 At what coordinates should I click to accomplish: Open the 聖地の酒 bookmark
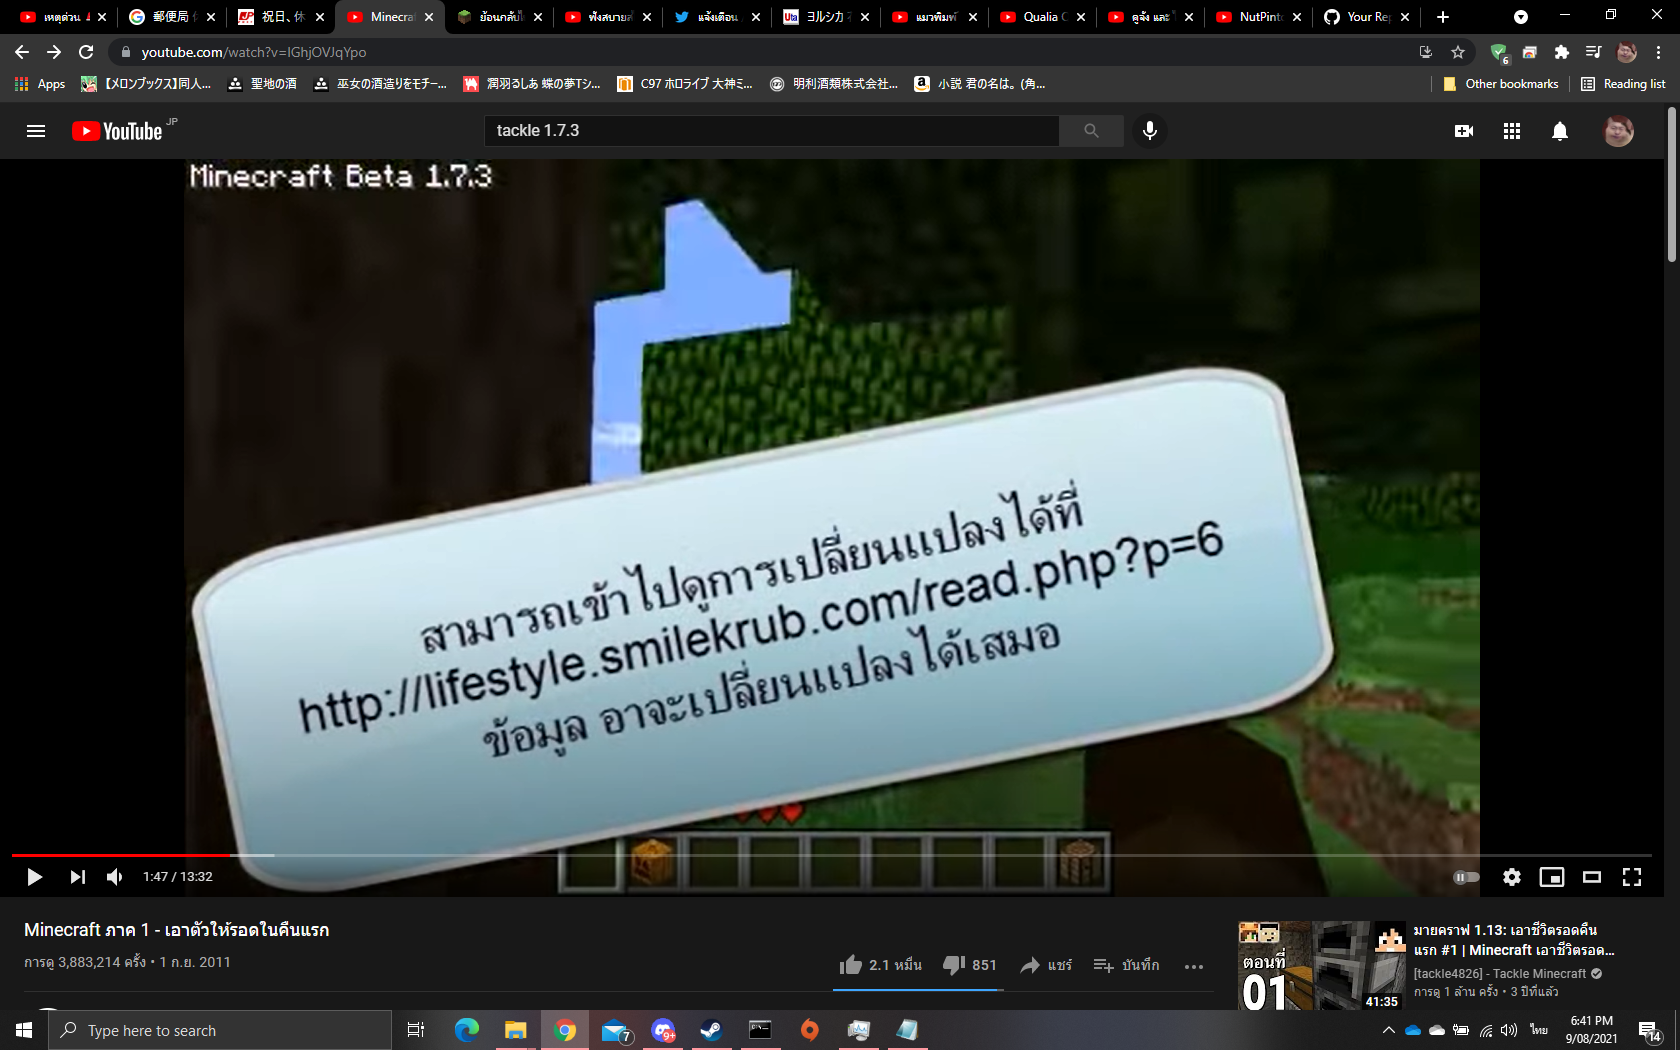[x=262, y=84]
